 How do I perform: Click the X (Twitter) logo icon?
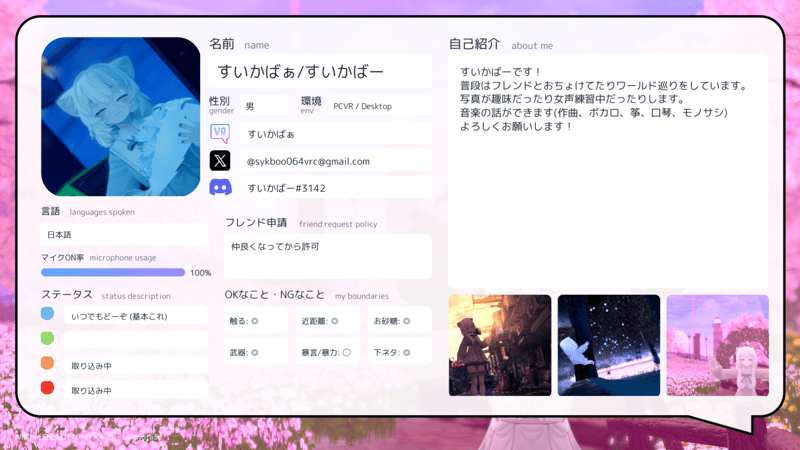[220, 161]
